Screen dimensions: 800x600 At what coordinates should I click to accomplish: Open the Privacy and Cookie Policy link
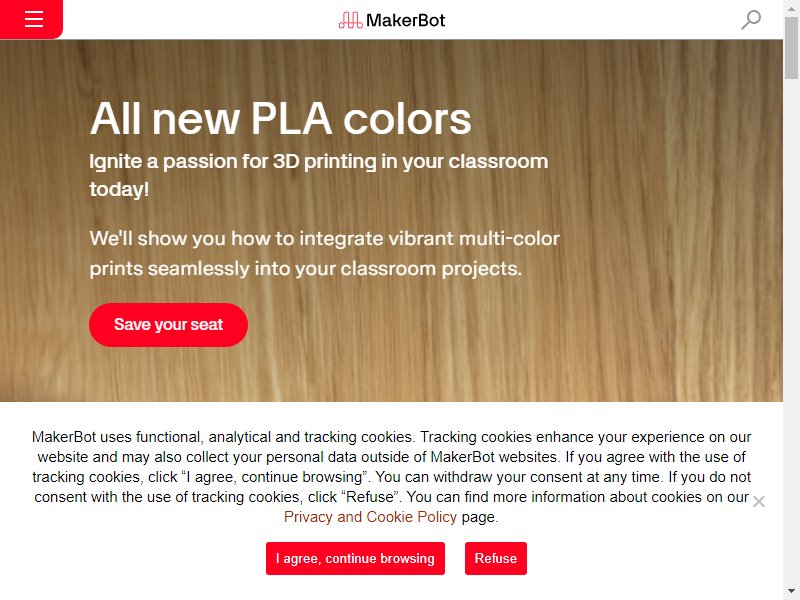pyautogui.click(x=370, y=517)
